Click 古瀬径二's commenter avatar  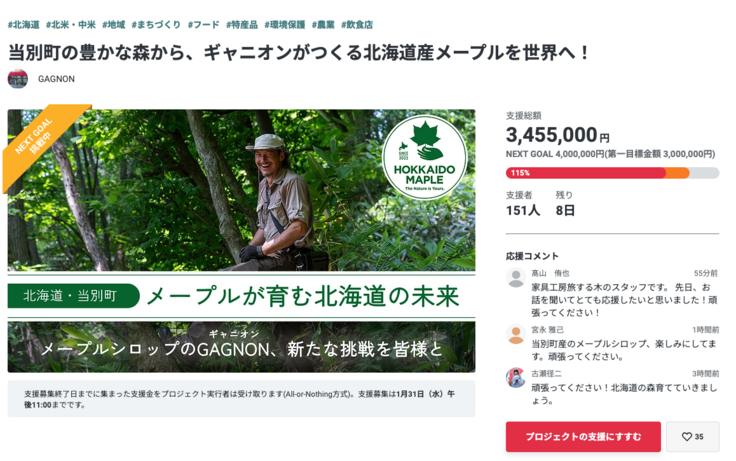click(516, 378)
